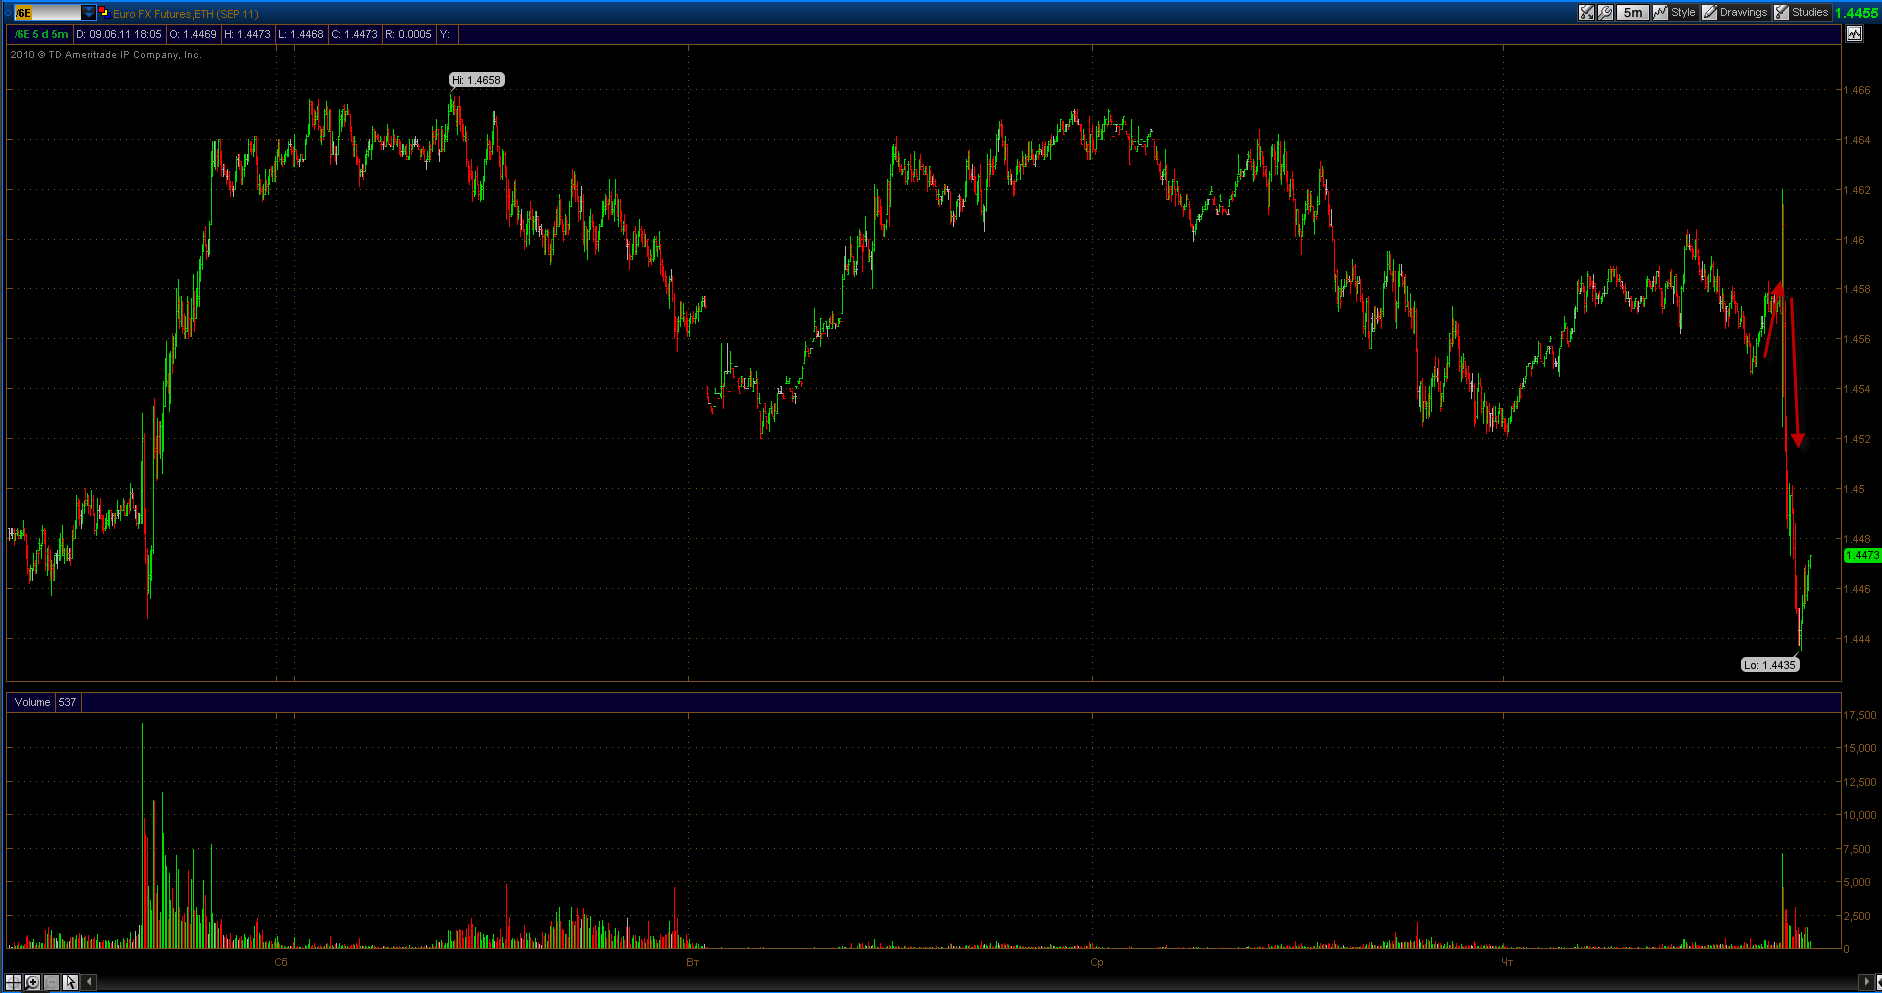This screenshot has height=993, width=1882.
Task: Open the Style menu
Action: point(1675,13)
